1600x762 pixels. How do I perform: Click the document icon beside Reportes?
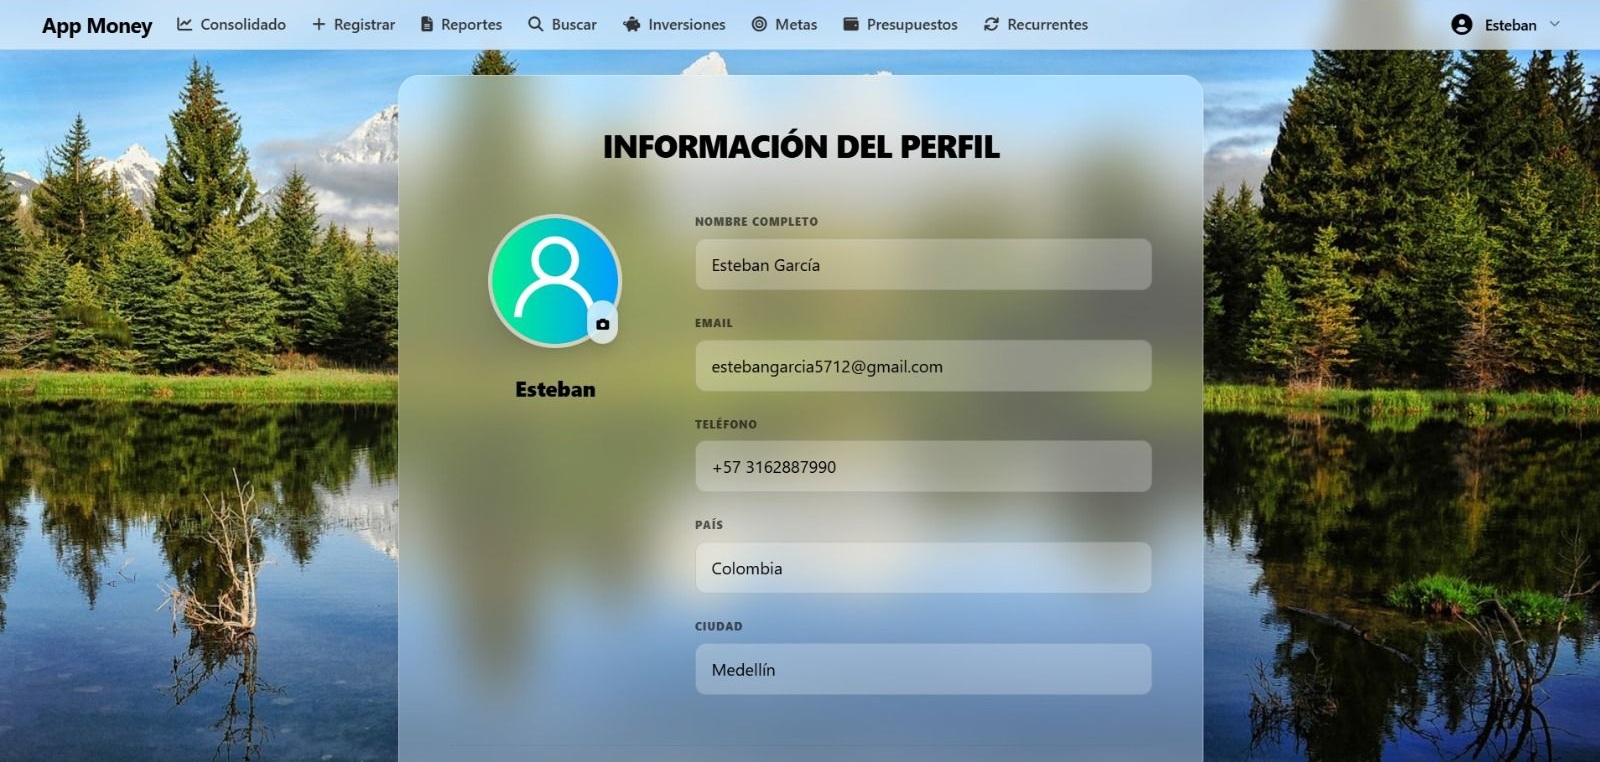tap(427, 24)
